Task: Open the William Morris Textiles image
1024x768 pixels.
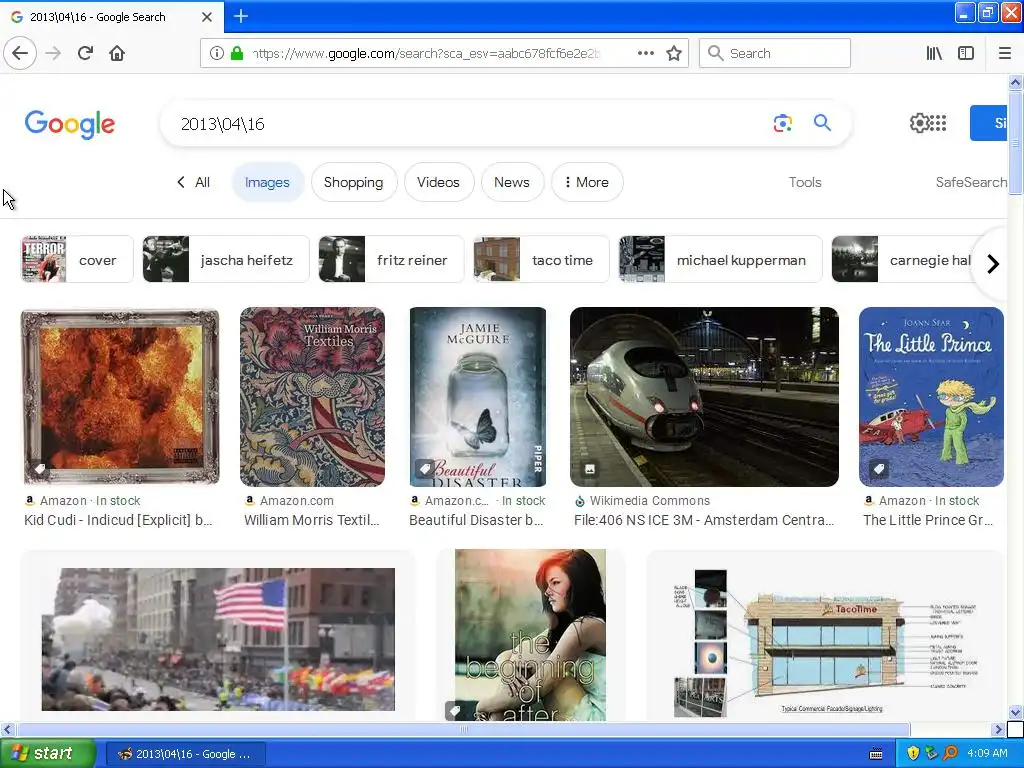Action: coord(312,397)
